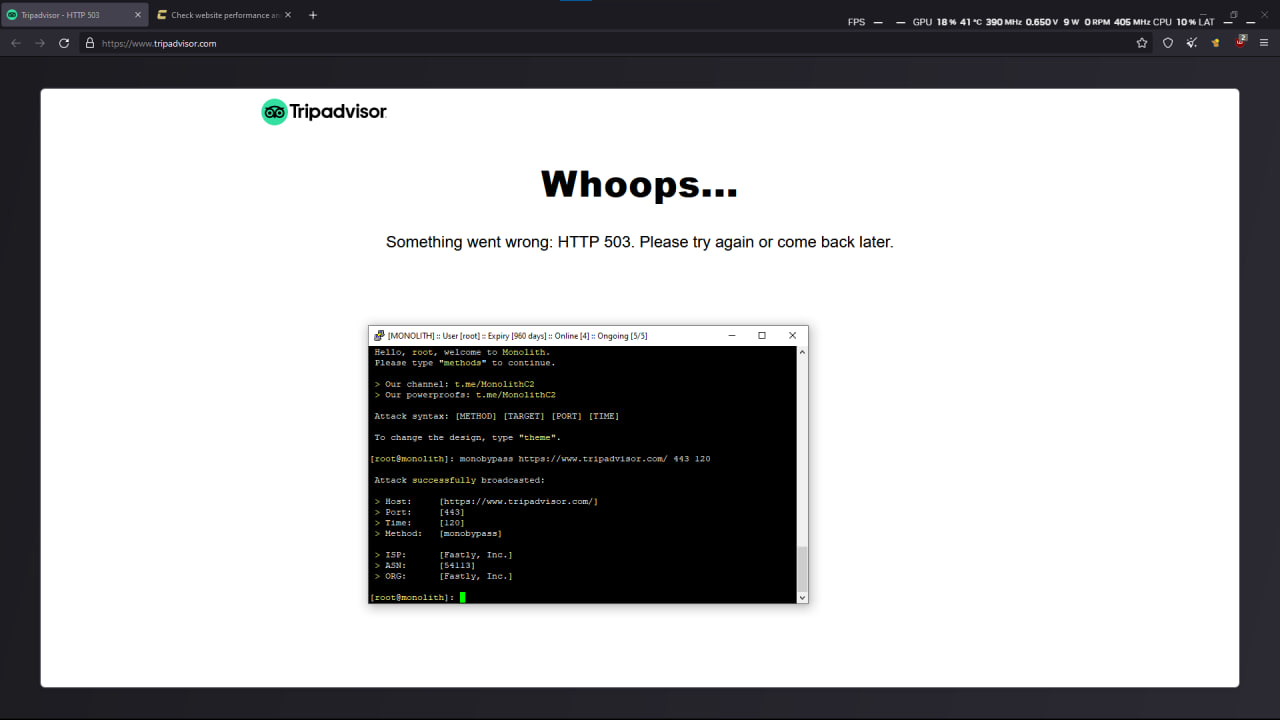Click the HTTP 503 error message text
This screenshot has width=1280, height=720.
click(640, 242)
